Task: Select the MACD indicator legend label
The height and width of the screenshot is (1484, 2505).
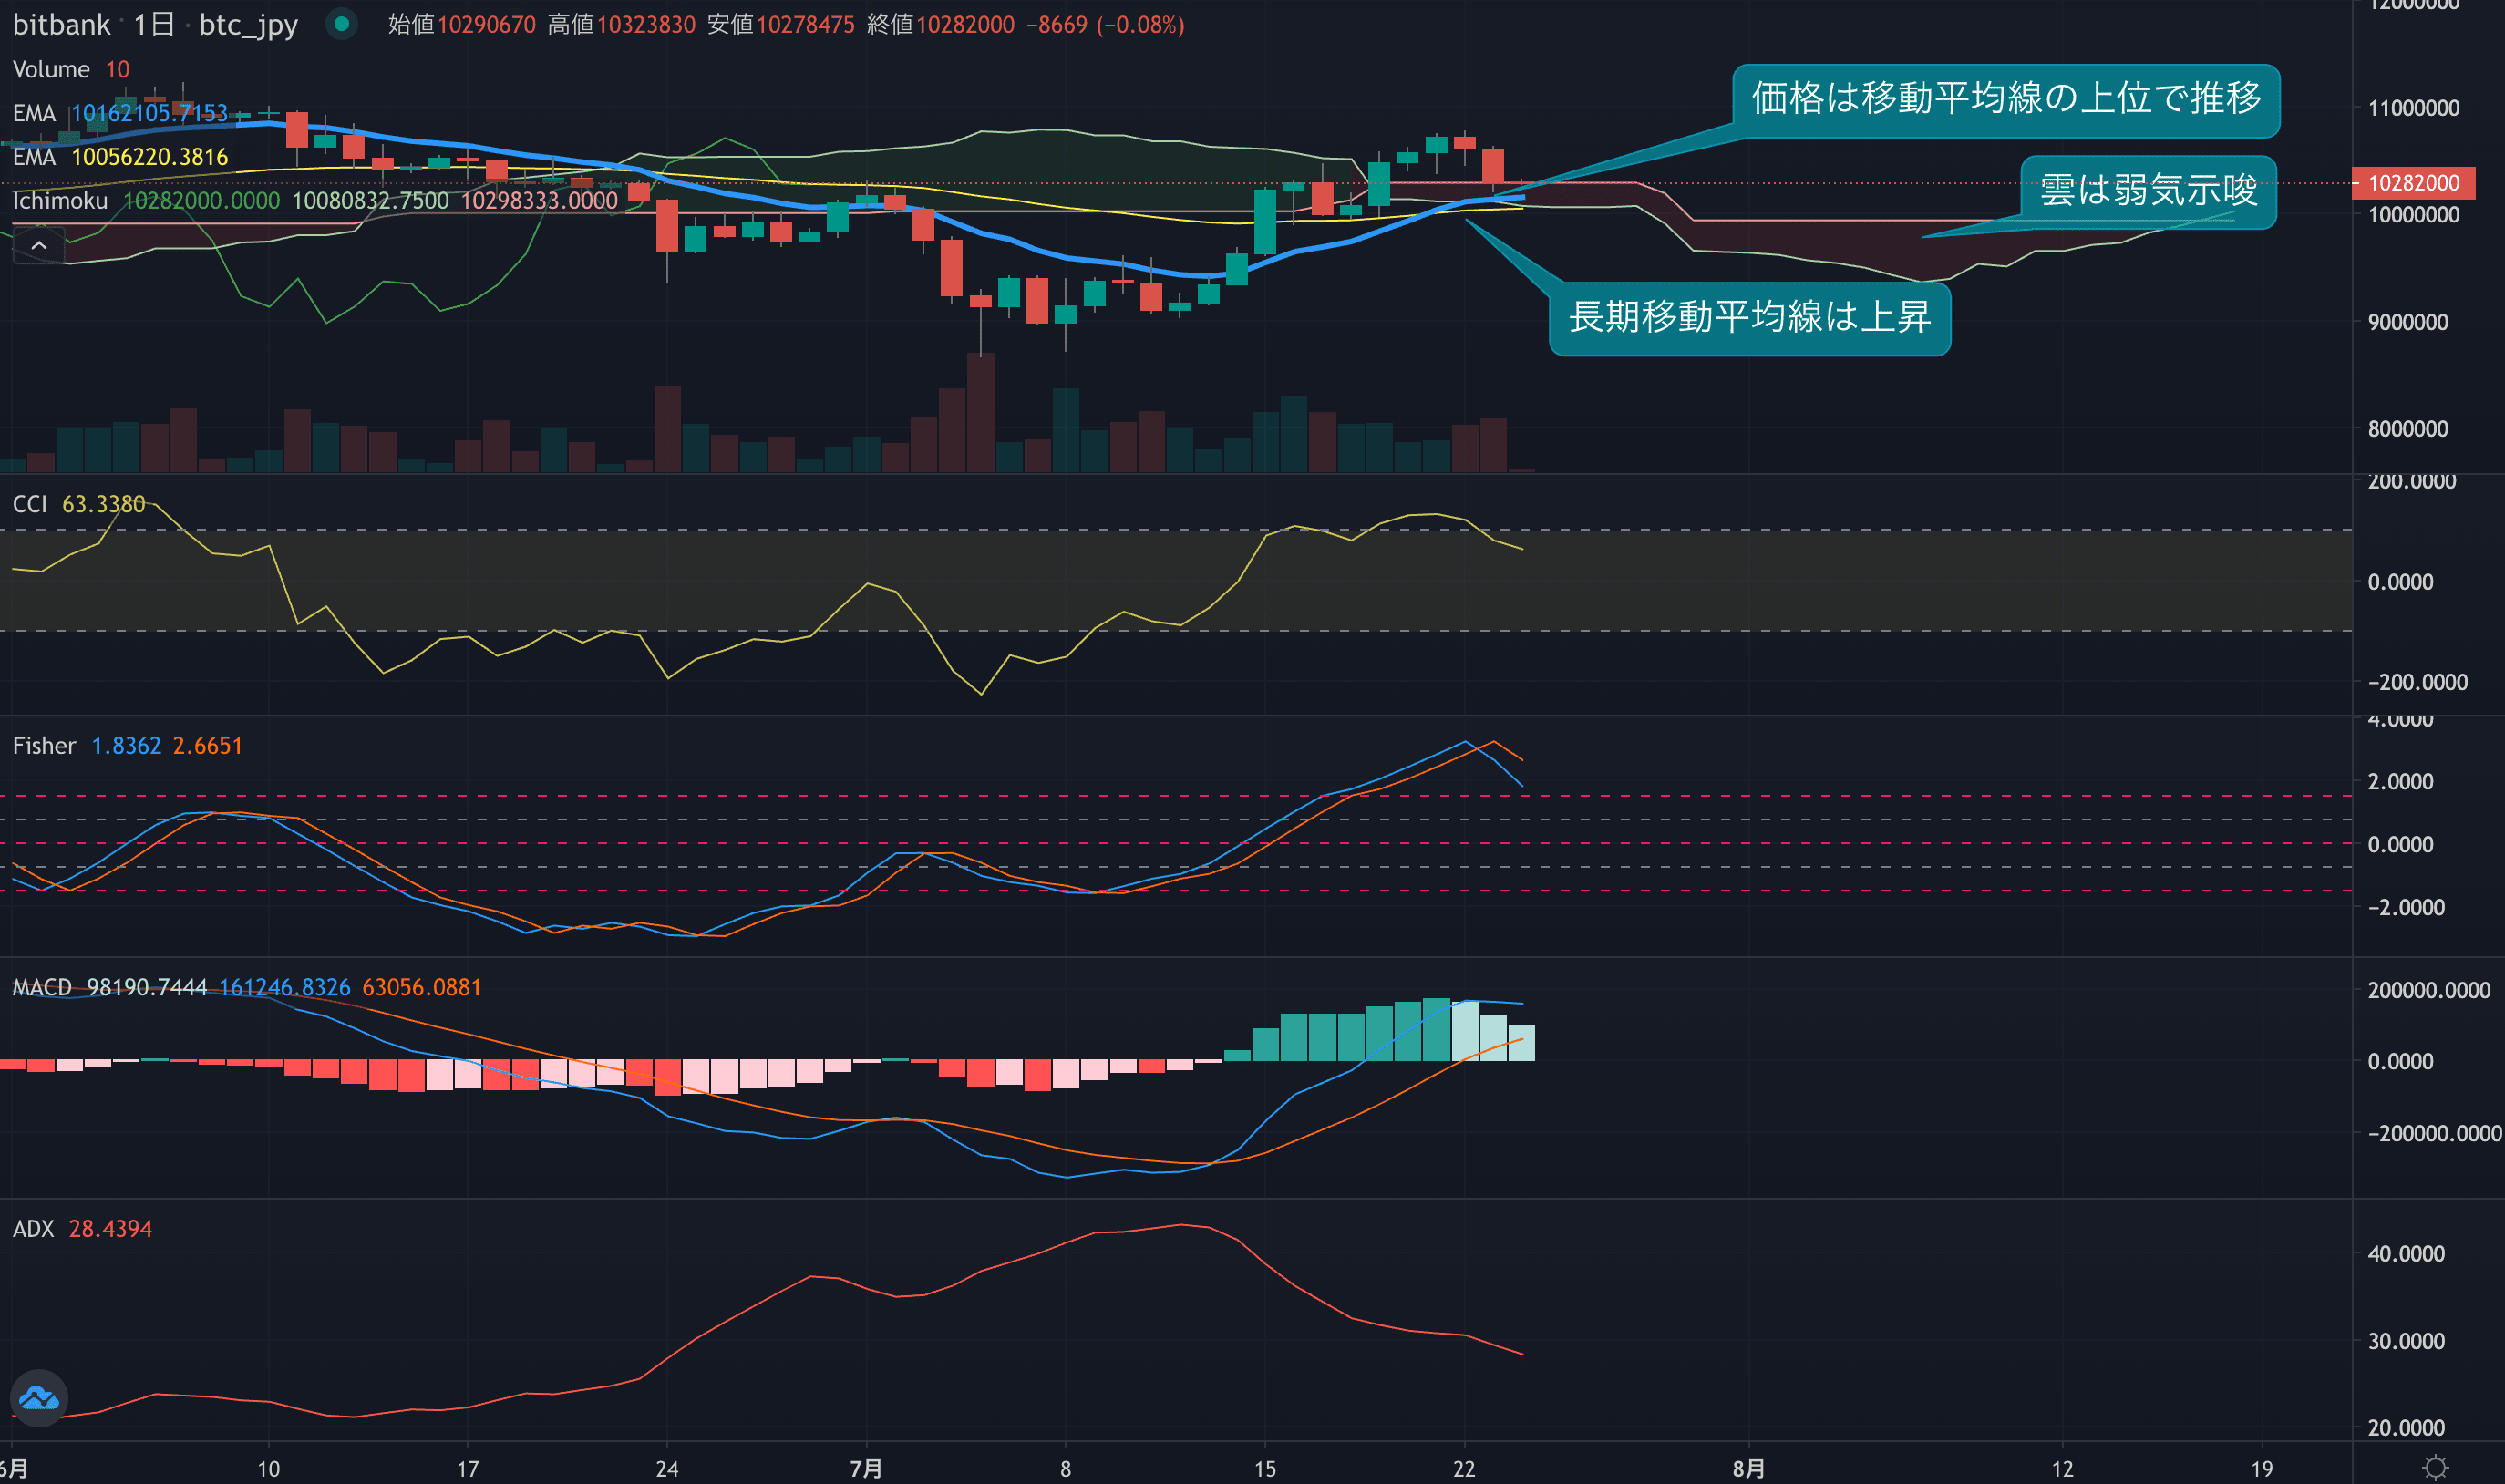Action: click(42, 988)
